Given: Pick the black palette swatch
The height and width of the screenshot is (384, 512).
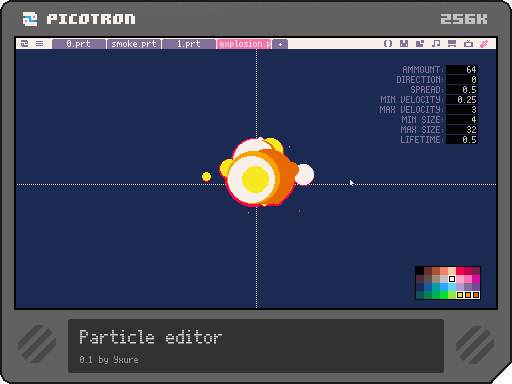Looking at the screenshot, I should click(420, 271).
